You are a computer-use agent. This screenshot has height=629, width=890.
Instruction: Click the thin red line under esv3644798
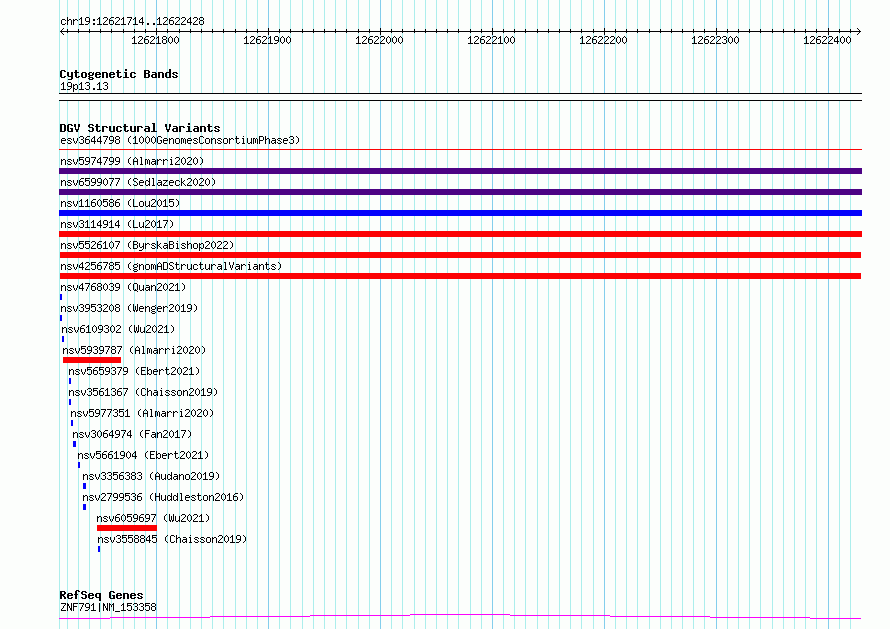pyautogui.click(x=460, y=150)
